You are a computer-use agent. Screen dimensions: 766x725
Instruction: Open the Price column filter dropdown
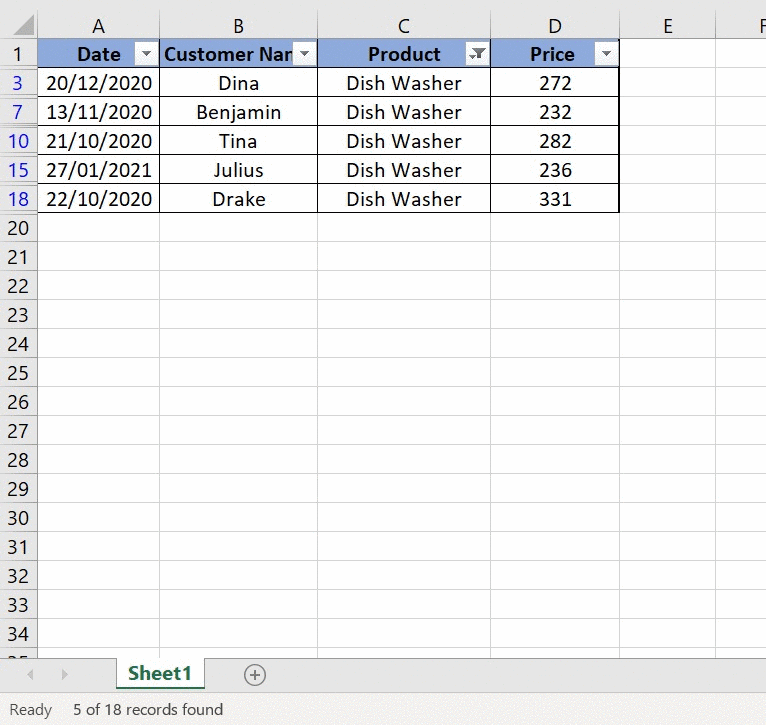click(605, 54)
